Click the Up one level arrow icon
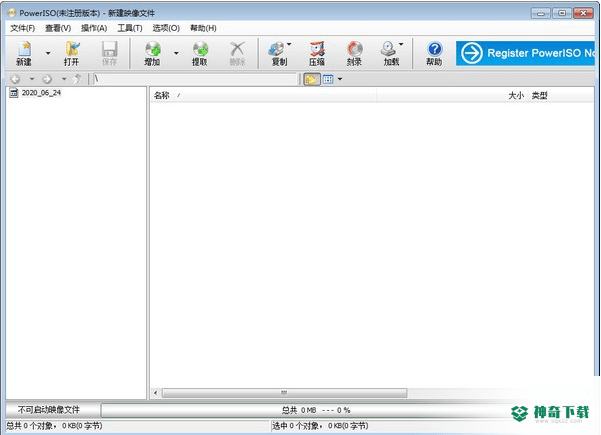Screen dimensions: 601x435 click(x=78, y=79)
